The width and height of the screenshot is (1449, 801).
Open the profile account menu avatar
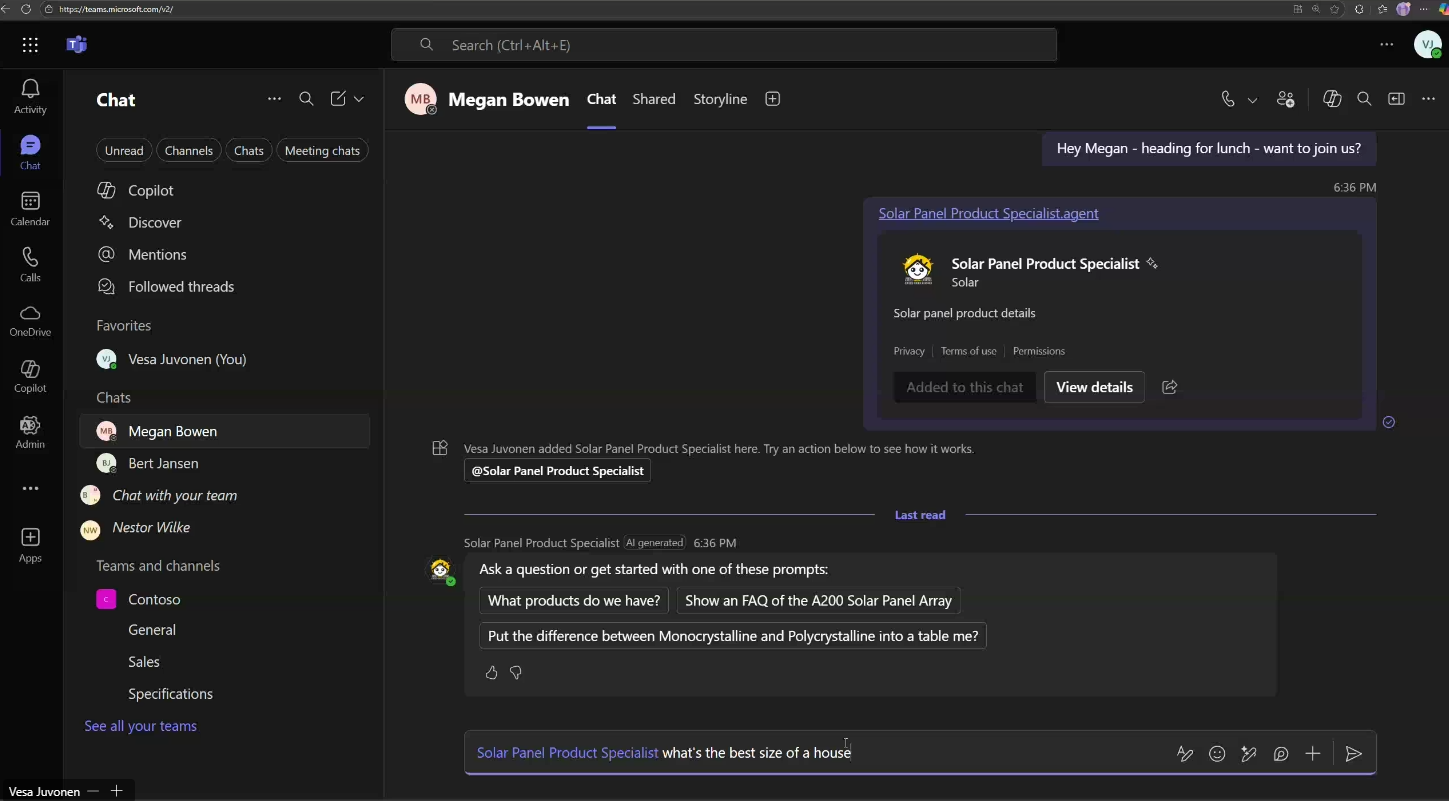tap(1427, 45)
